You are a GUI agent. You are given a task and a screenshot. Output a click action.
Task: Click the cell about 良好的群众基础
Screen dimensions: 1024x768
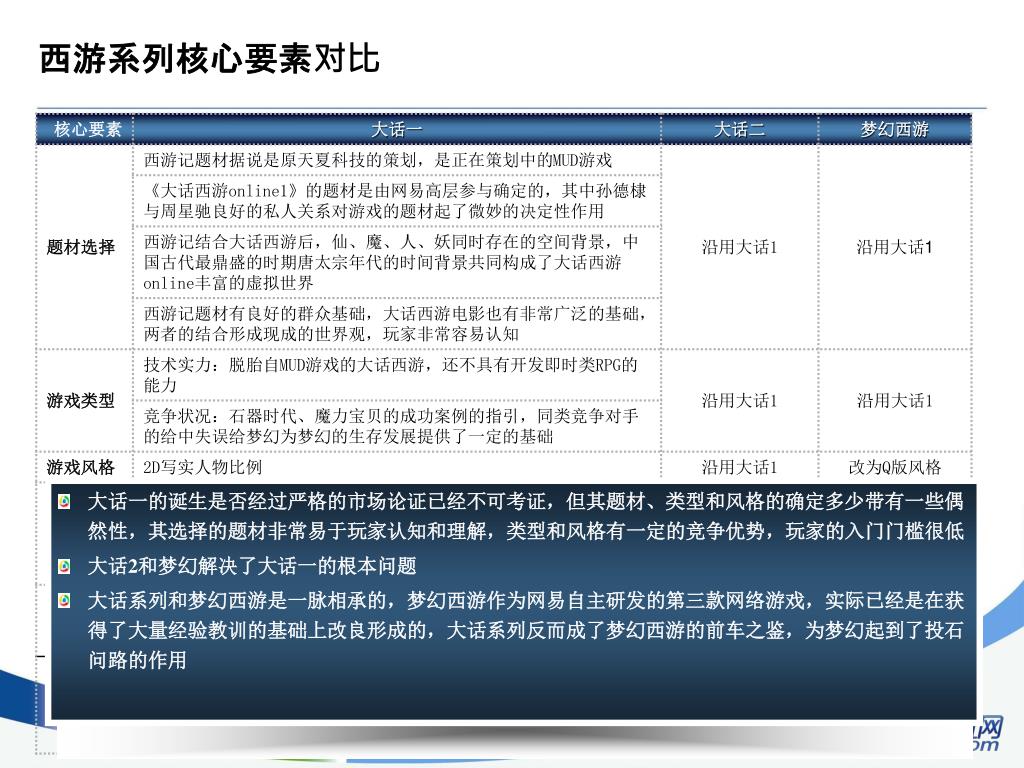point(397,323)
